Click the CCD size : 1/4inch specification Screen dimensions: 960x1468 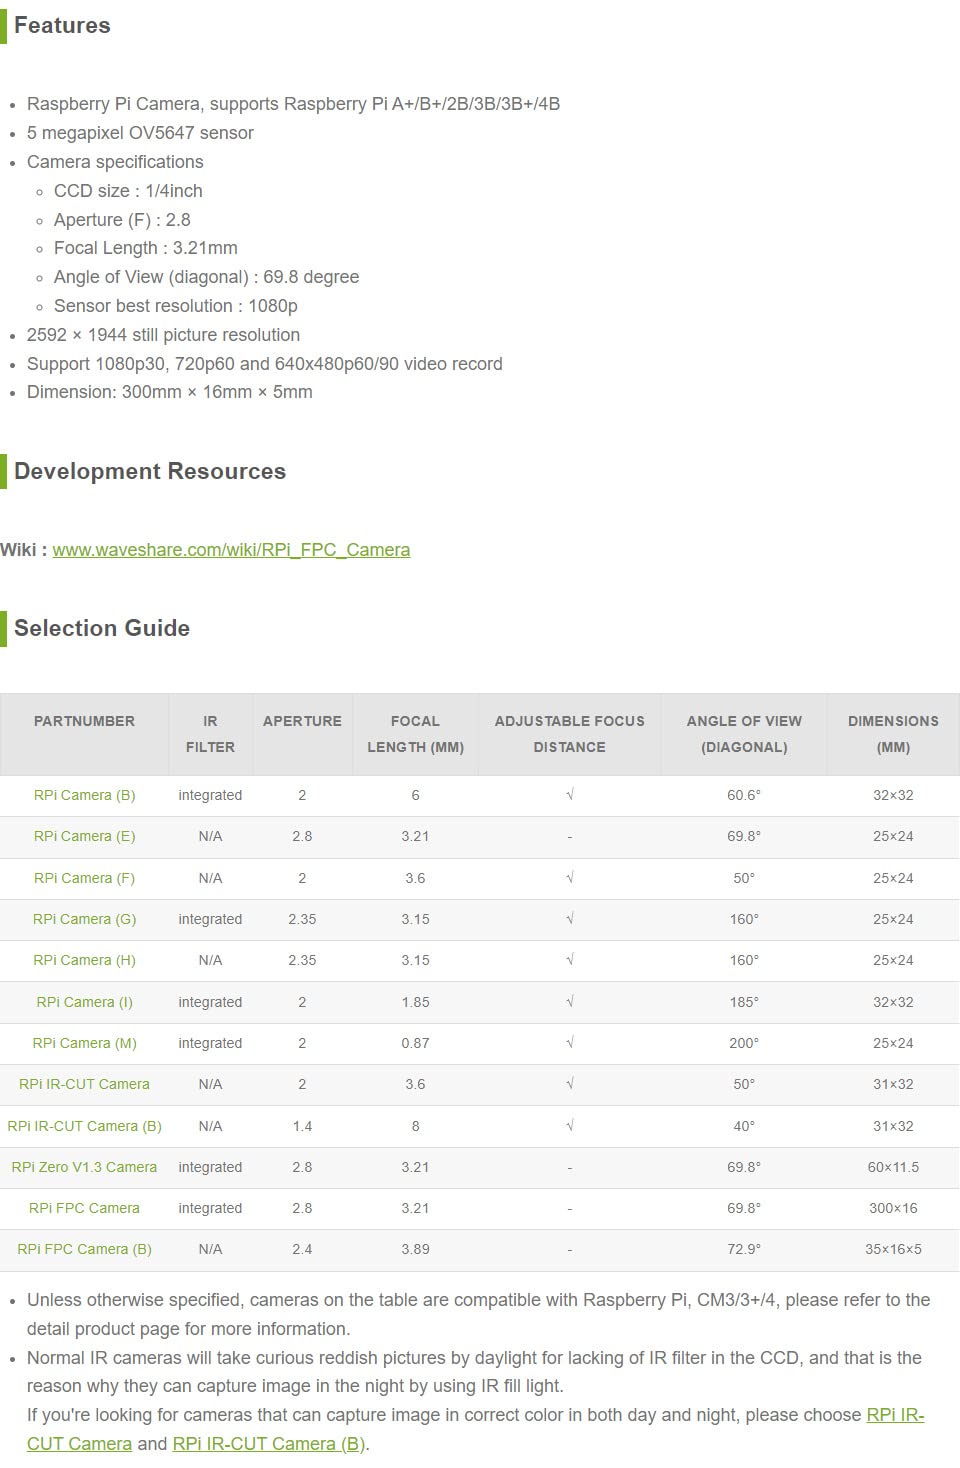[x=128, y=191]
